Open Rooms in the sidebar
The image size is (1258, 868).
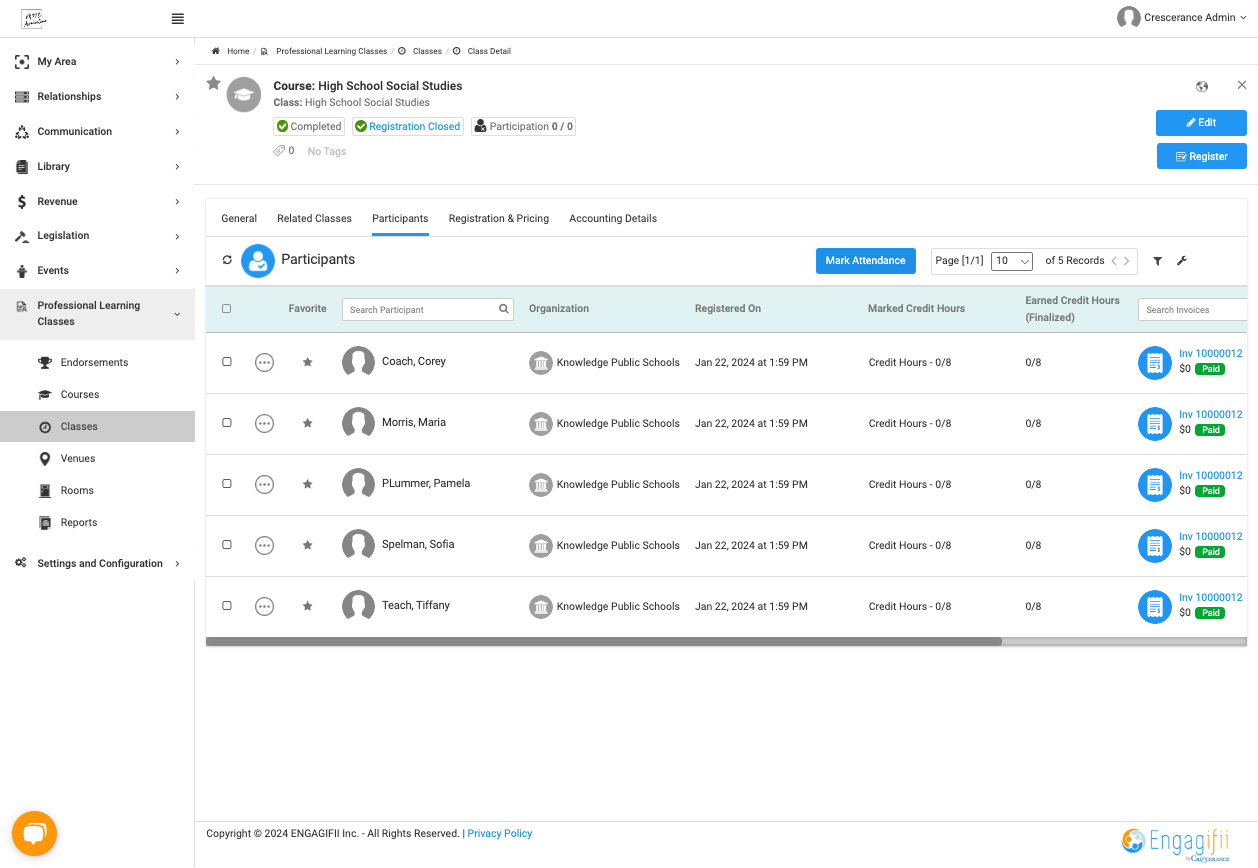click(77, 491)
